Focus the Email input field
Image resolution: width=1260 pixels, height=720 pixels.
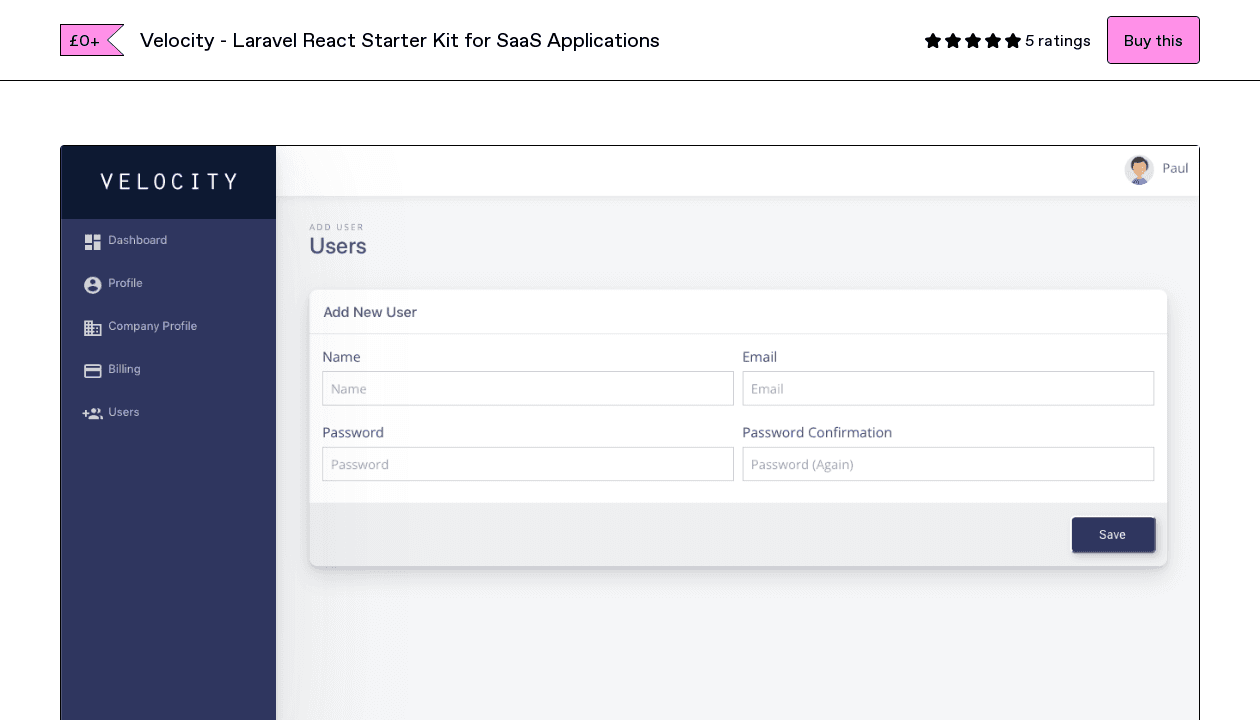click(x=948, y=388)
